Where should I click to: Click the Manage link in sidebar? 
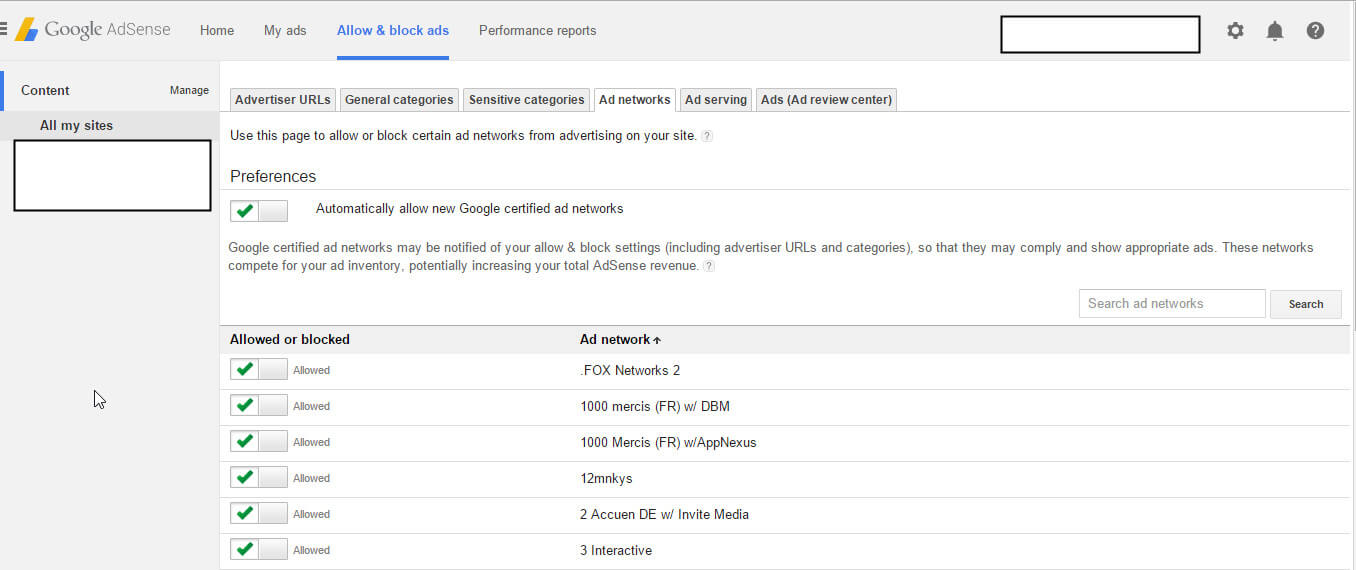point(189,90)
